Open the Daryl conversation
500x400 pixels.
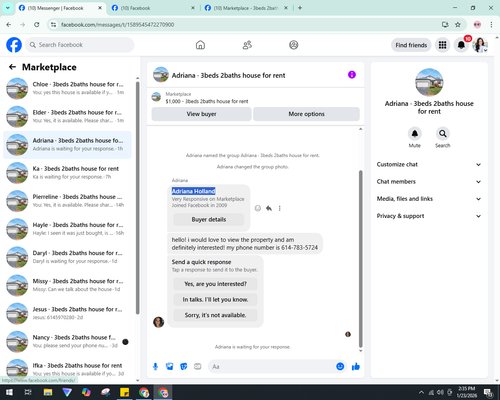(x=67, y=257)
